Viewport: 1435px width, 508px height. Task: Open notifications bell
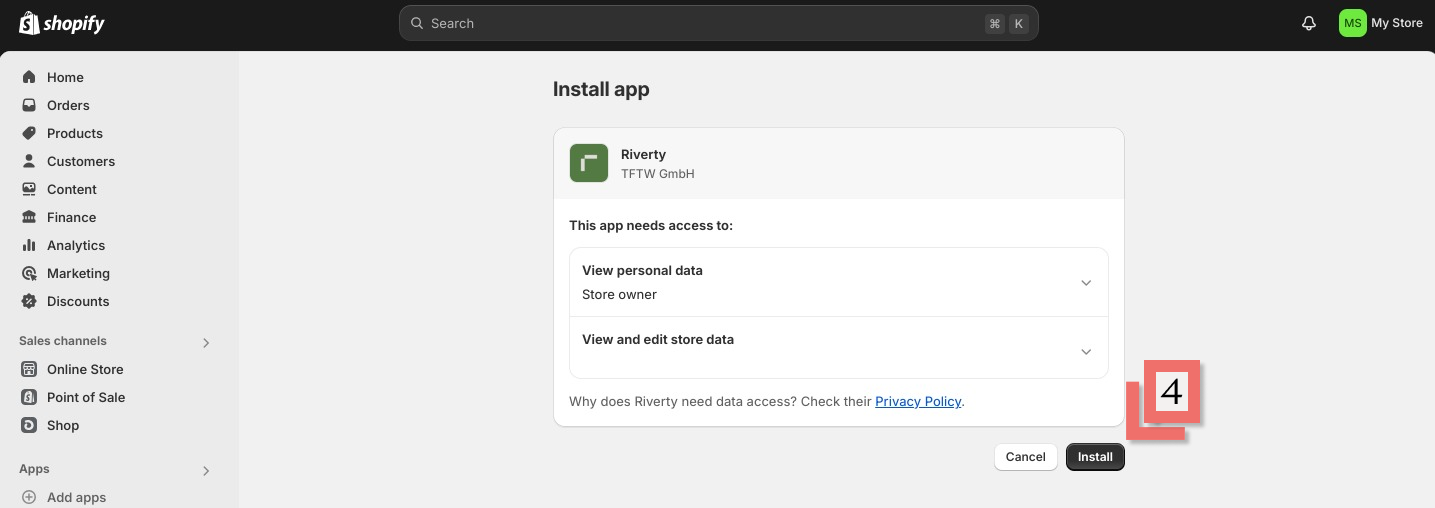[1308, 23]
